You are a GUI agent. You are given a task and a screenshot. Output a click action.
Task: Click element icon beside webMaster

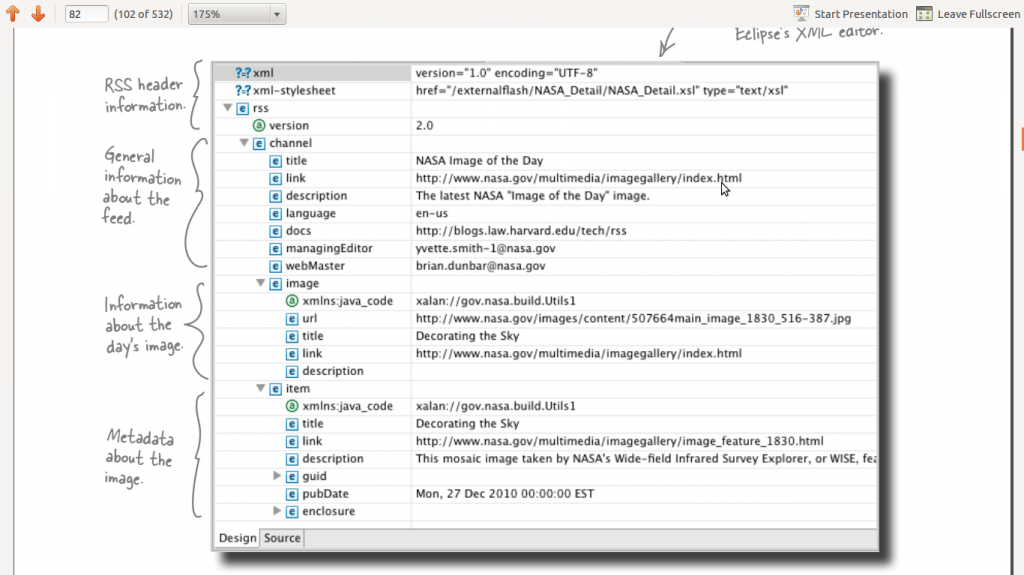click(276, 266)
